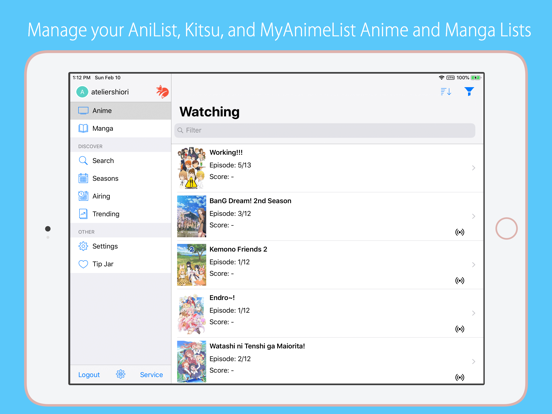This screenshot has height=414, width=552.
Task: Go to the Trending label
Action: (106, 214)
